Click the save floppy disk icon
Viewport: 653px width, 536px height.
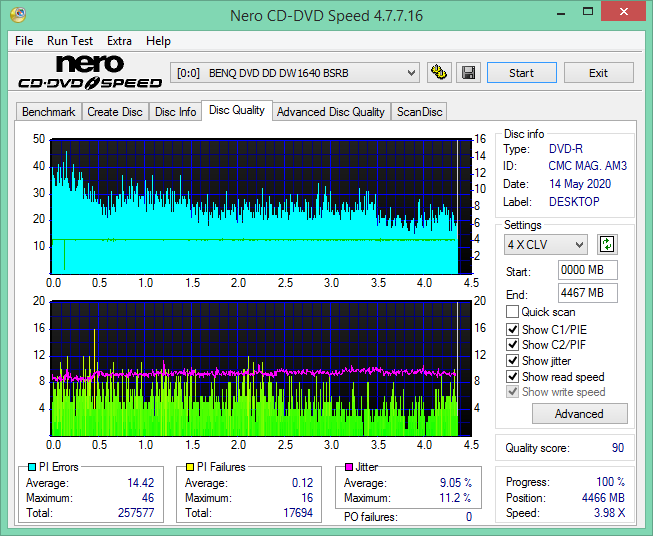pyautogui.click(x=469, y=73)
